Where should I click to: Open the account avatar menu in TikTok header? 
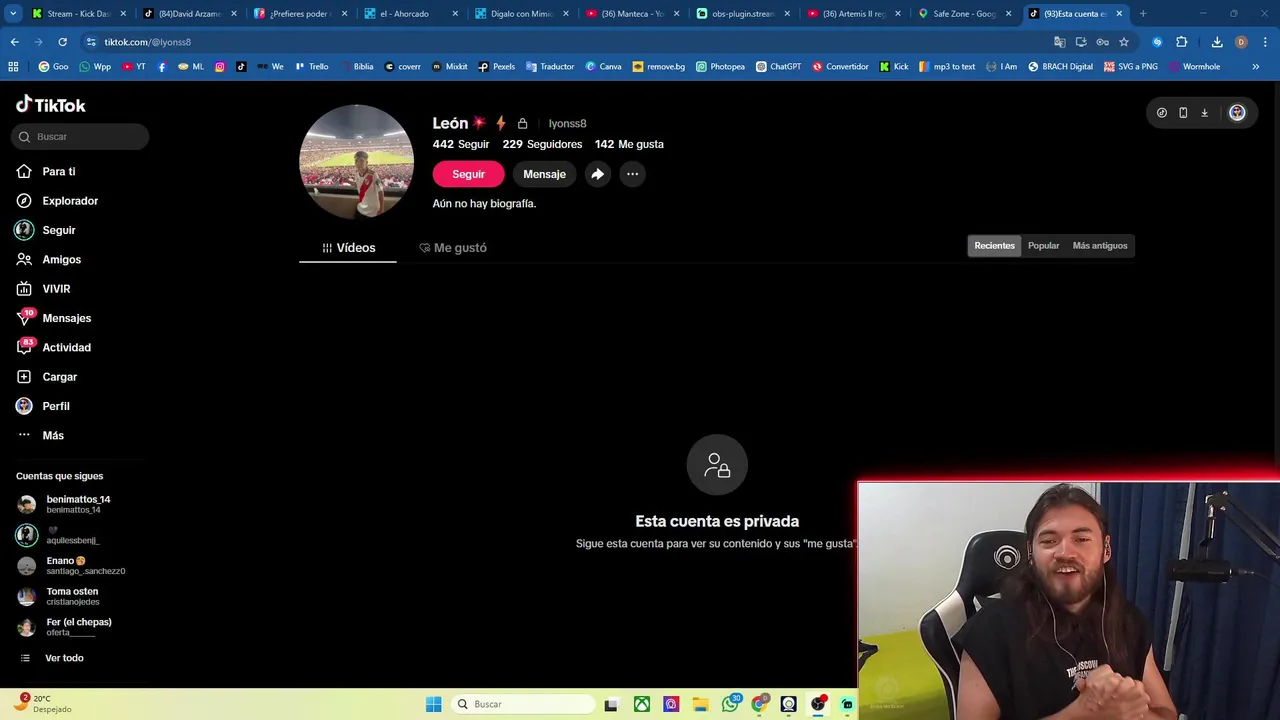(x=1237, y=113)
